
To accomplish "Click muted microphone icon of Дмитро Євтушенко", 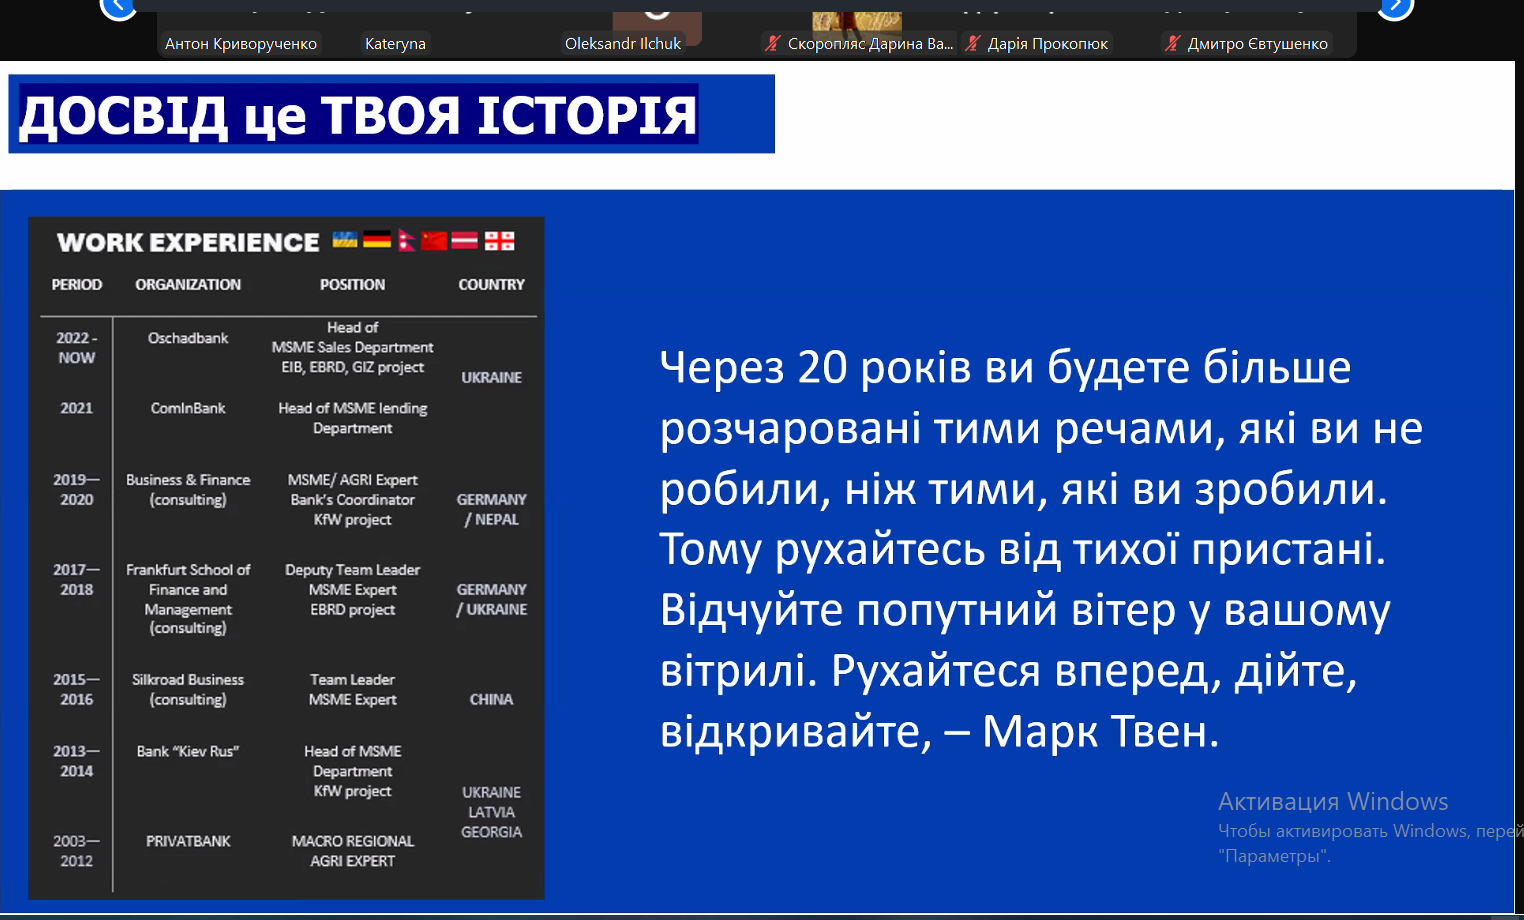I will (1173, 43).
